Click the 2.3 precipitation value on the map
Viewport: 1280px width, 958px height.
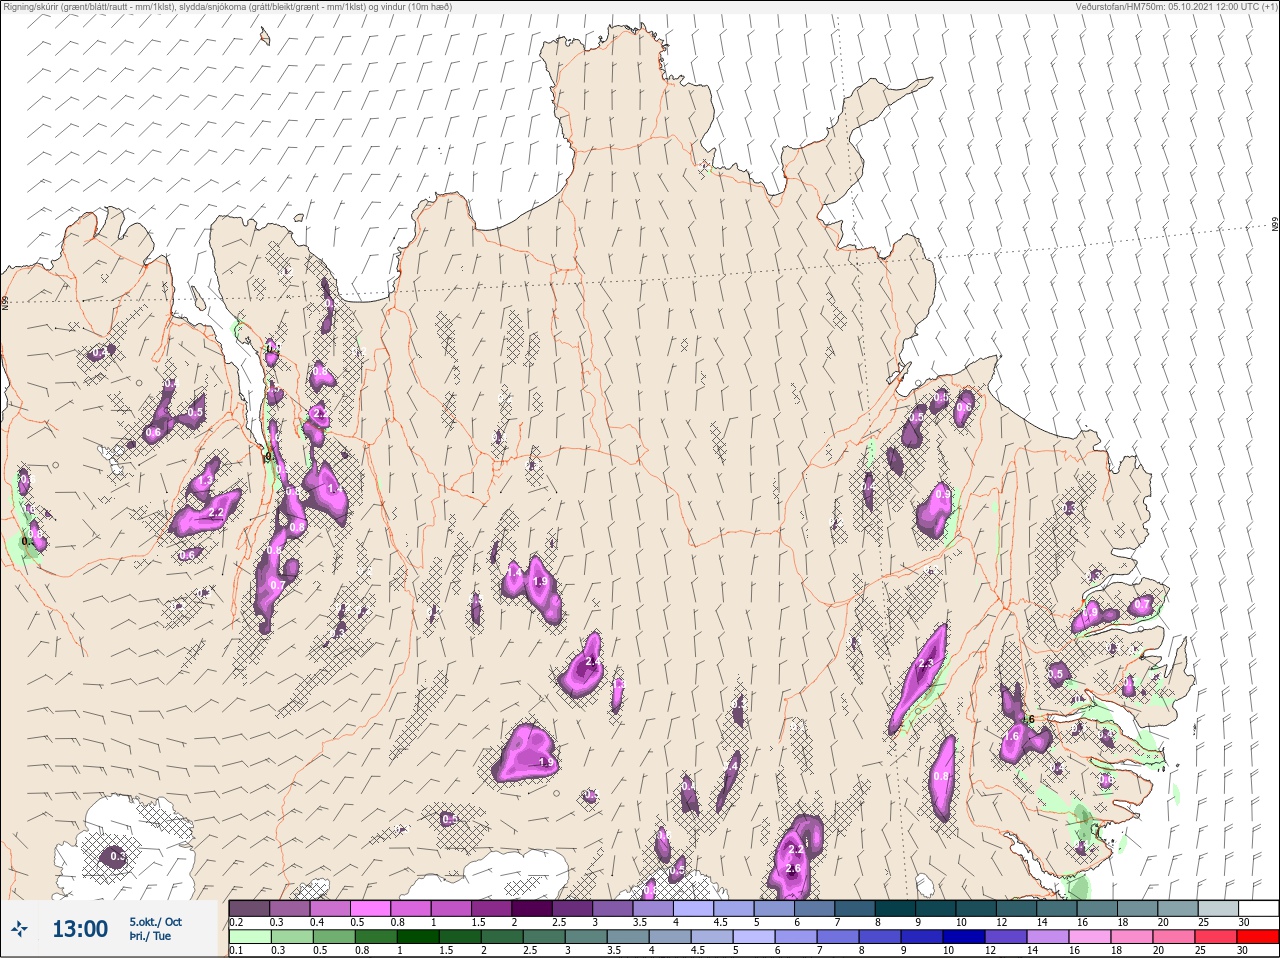click(x=925, y=664)
